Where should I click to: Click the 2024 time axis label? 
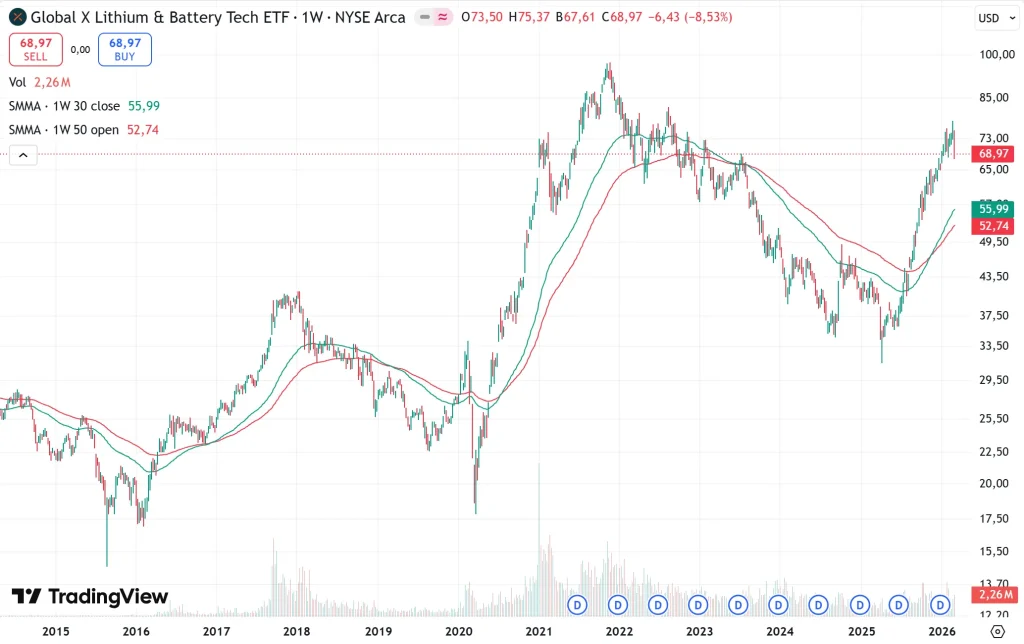tap(780, 632)
